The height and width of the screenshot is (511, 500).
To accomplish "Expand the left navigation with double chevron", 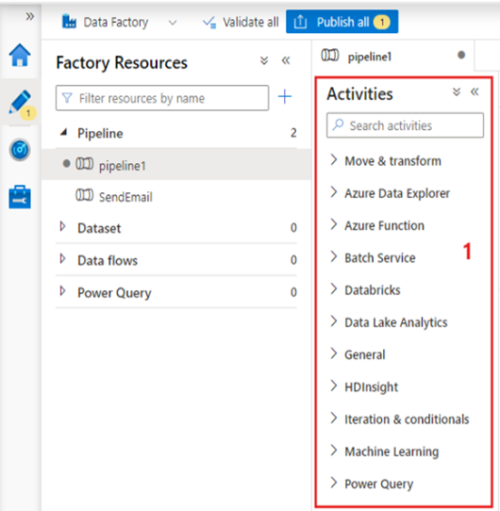I will pos(30,16).
